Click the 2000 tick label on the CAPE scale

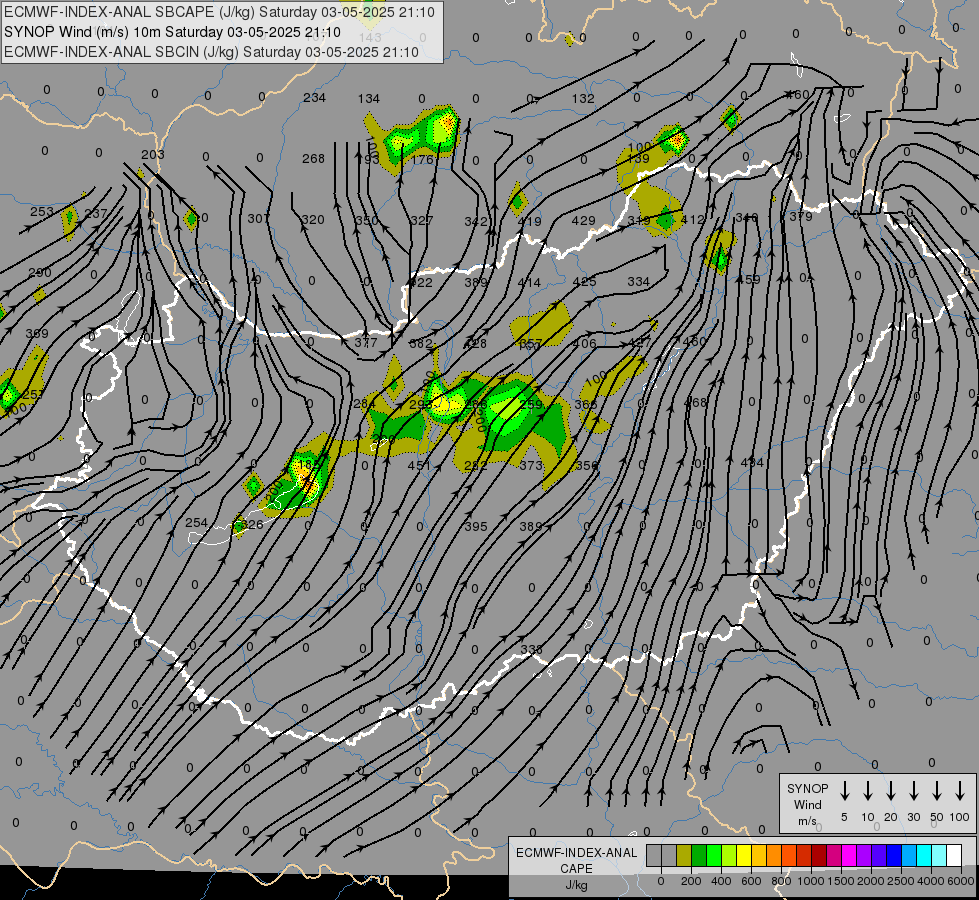tap(870, 881)
